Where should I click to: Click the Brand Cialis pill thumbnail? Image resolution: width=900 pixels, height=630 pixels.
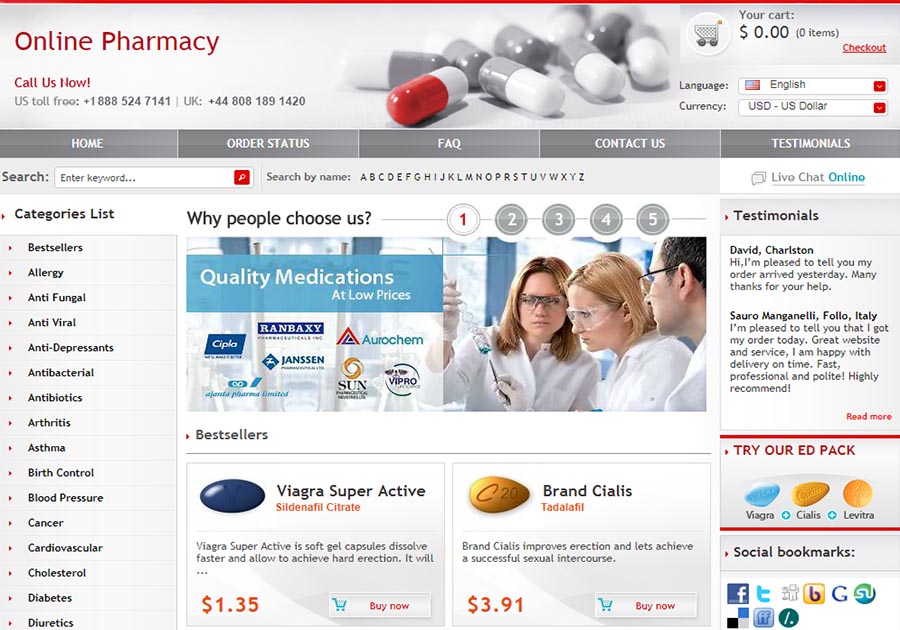click(499, 495)
